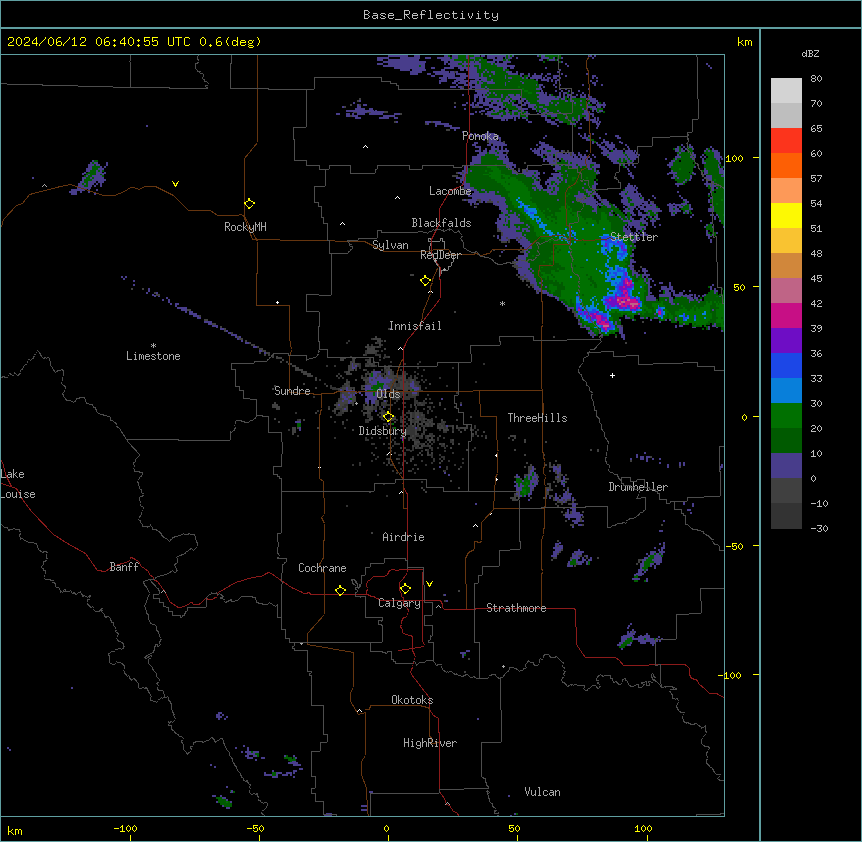
Task: Click the 80 dBZ light gray swatch
Action: pyautogui.click(x=786, y=91)
